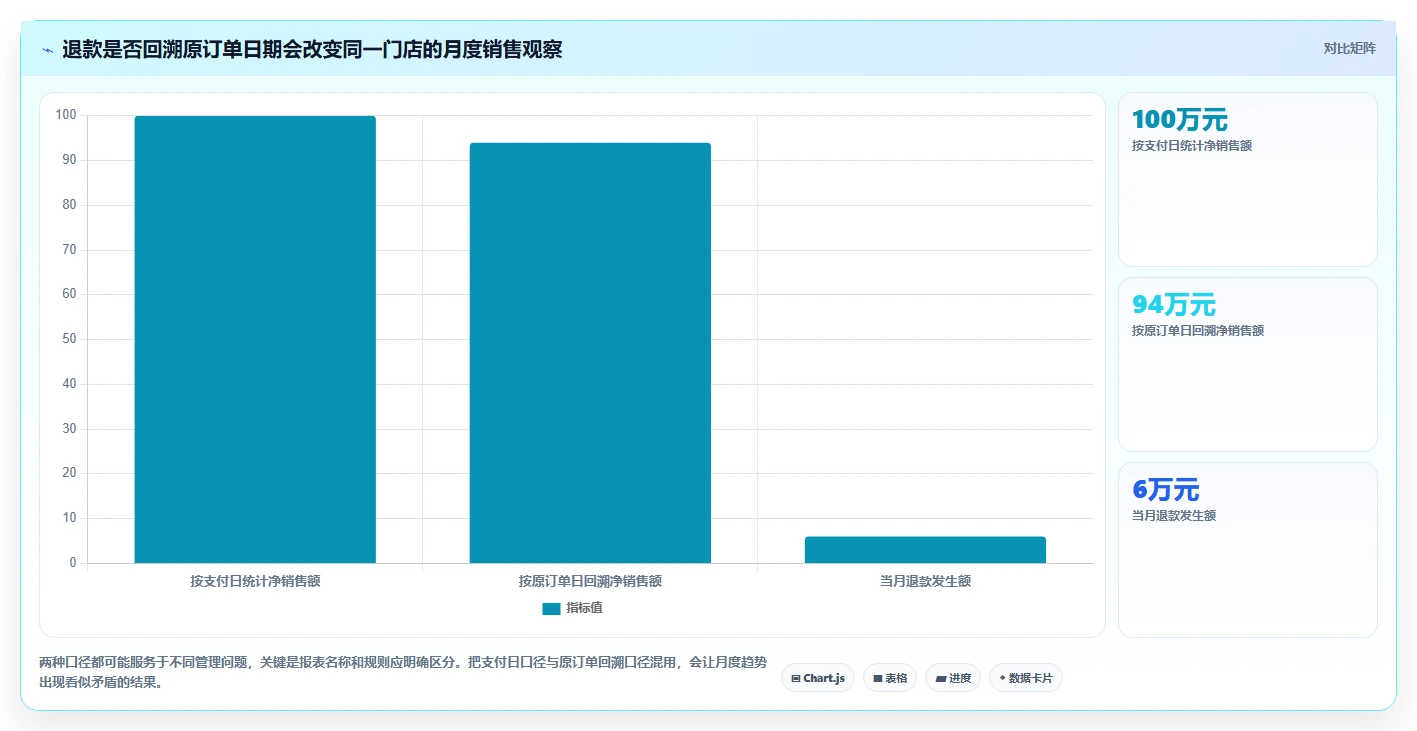
Task: Click the y-axis value 50
Action: [69, 339]
